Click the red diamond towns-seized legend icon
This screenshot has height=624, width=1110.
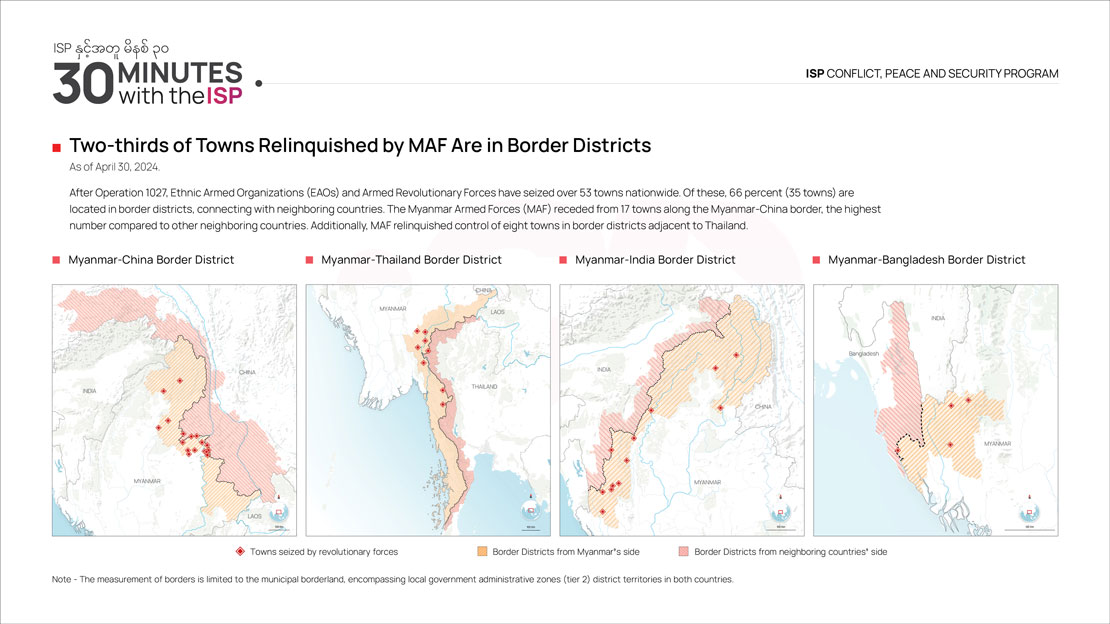tap(239, 551)
